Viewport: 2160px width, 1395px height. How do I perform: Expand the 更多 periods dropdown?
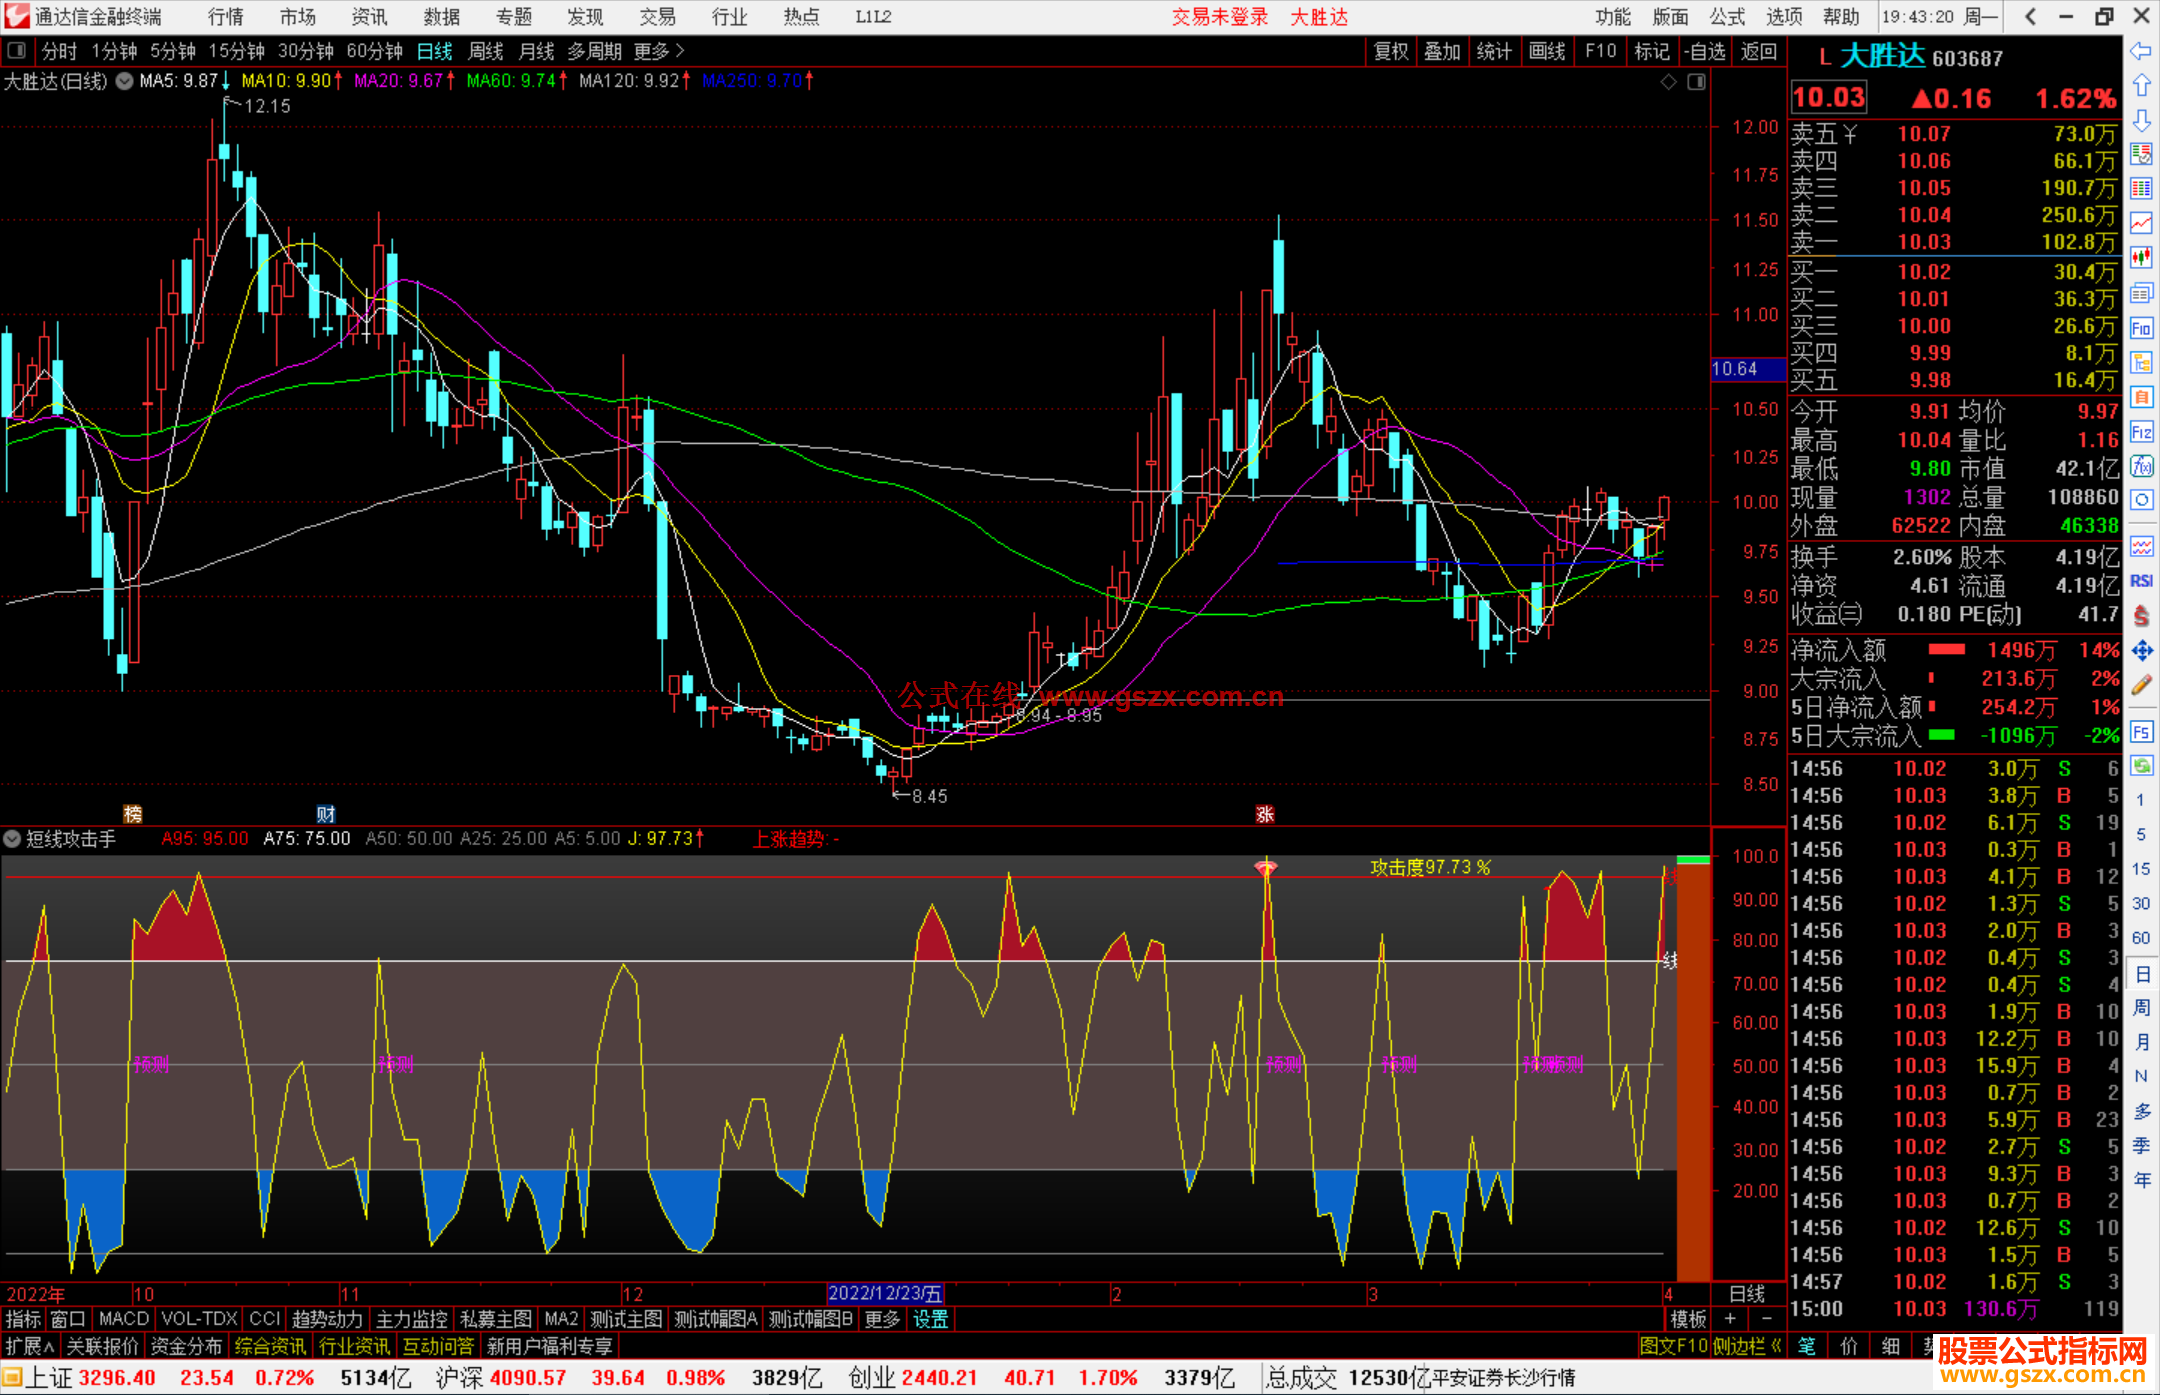coord(659,51)
